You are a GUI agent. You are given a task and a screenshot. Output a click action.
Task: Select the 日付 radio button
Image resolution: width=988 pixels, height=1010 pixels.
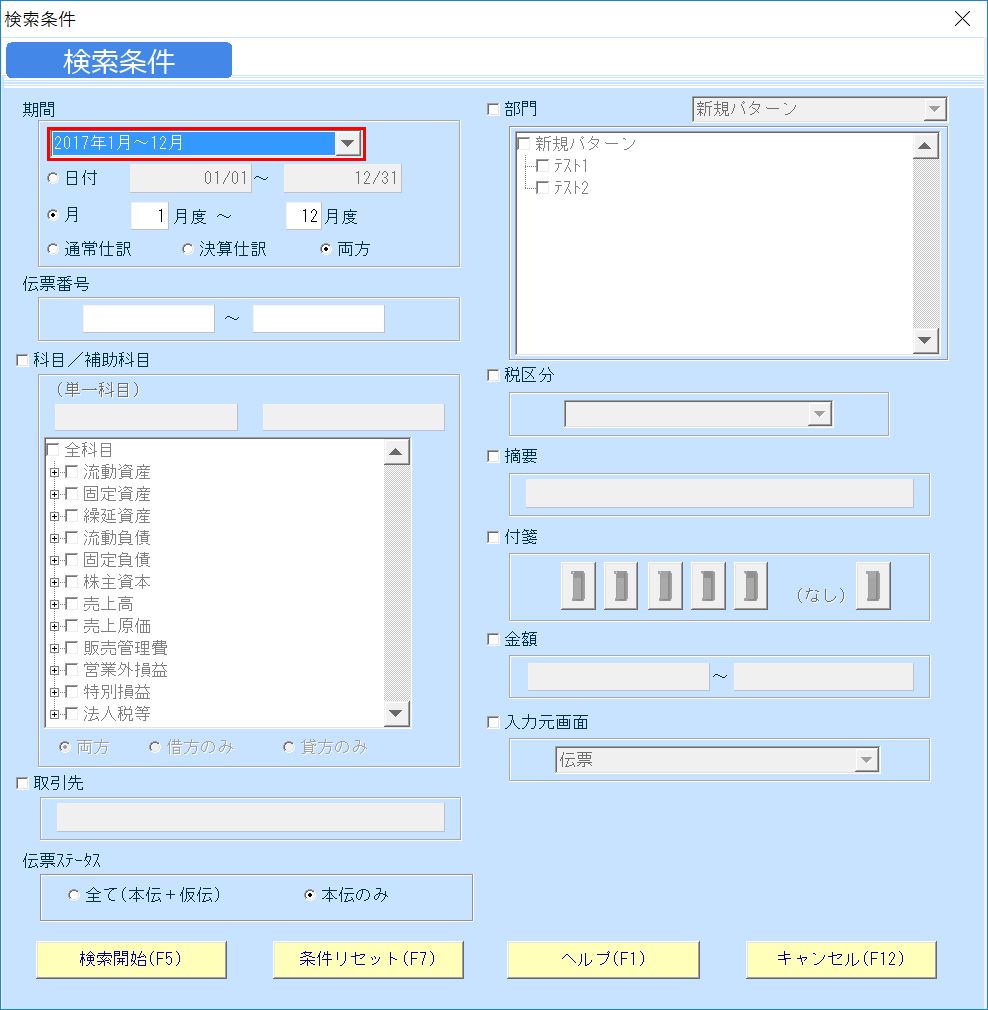[52, 178]
